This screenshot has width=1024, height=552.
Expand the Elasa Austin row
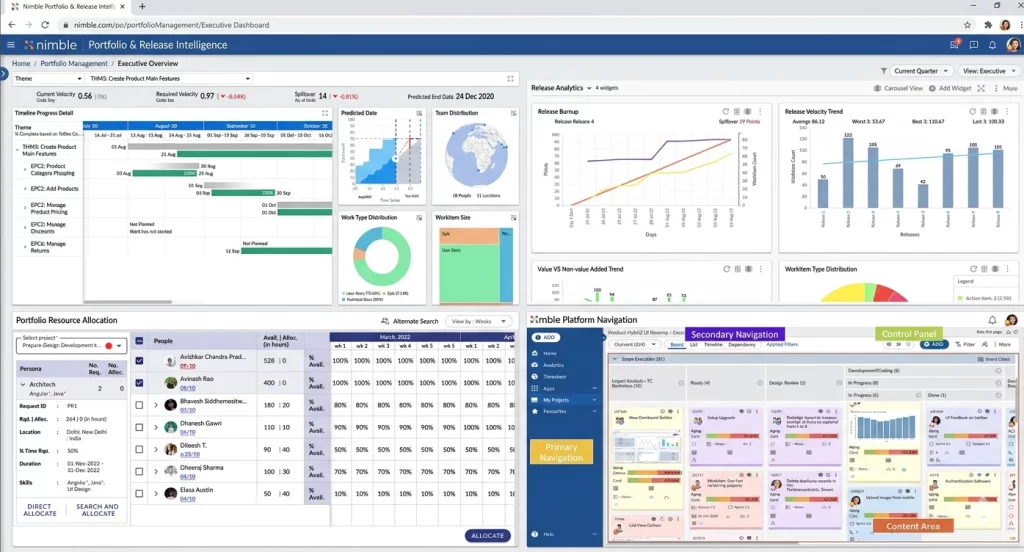tap(155, 493)
